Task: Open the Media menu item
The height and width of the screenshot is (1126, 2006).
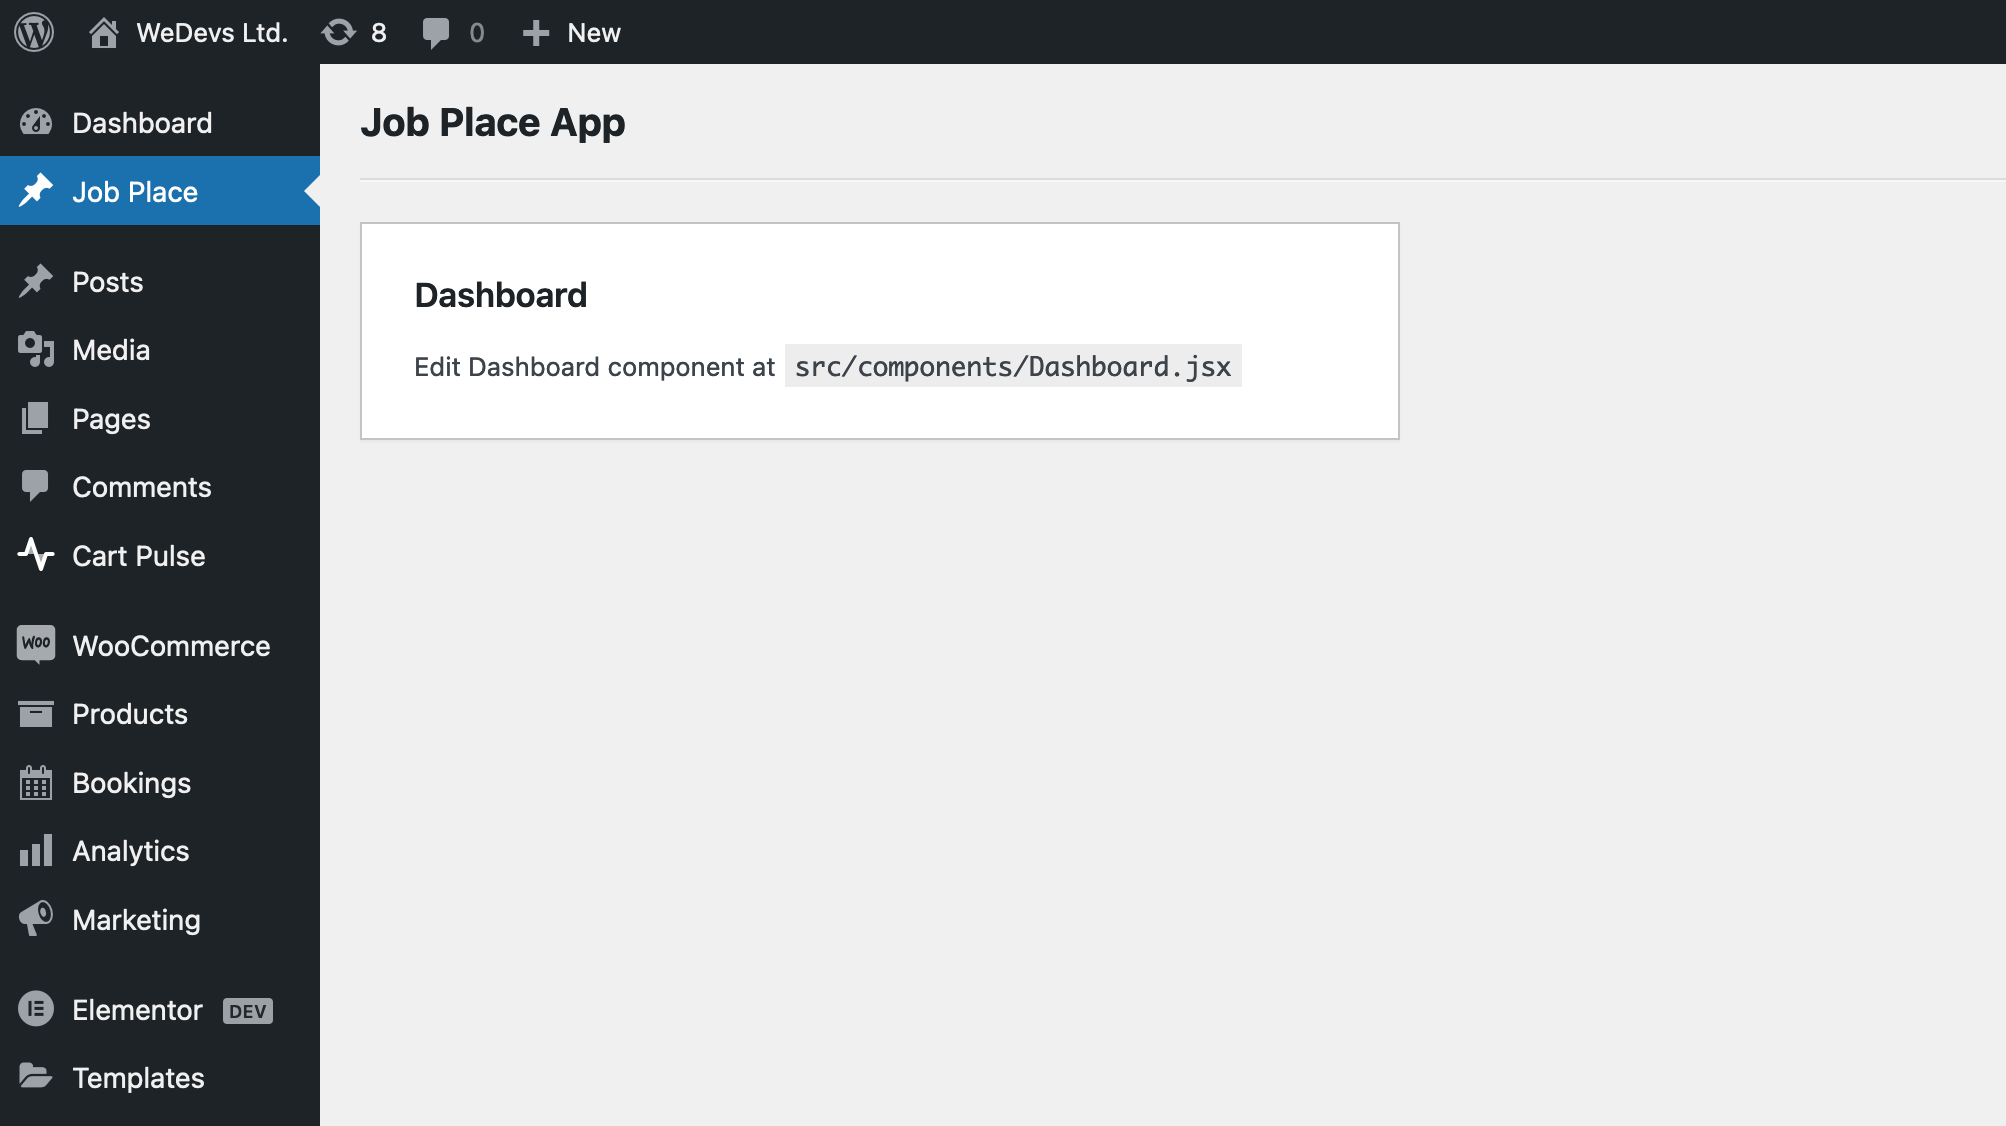Action: [x=110, y=350]
